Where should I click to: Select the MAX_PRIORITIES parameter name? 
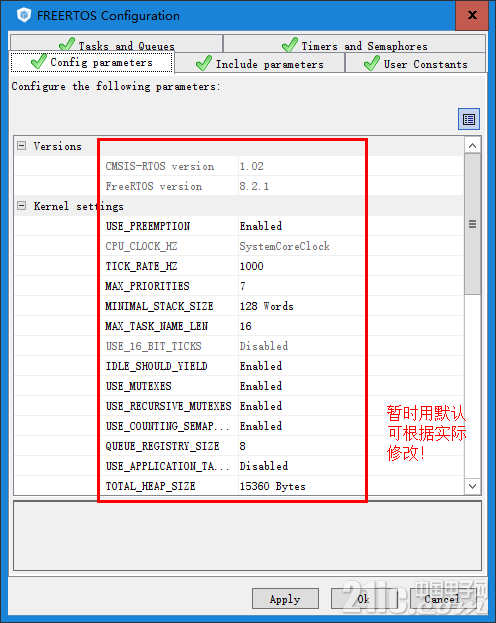(147, 286)
